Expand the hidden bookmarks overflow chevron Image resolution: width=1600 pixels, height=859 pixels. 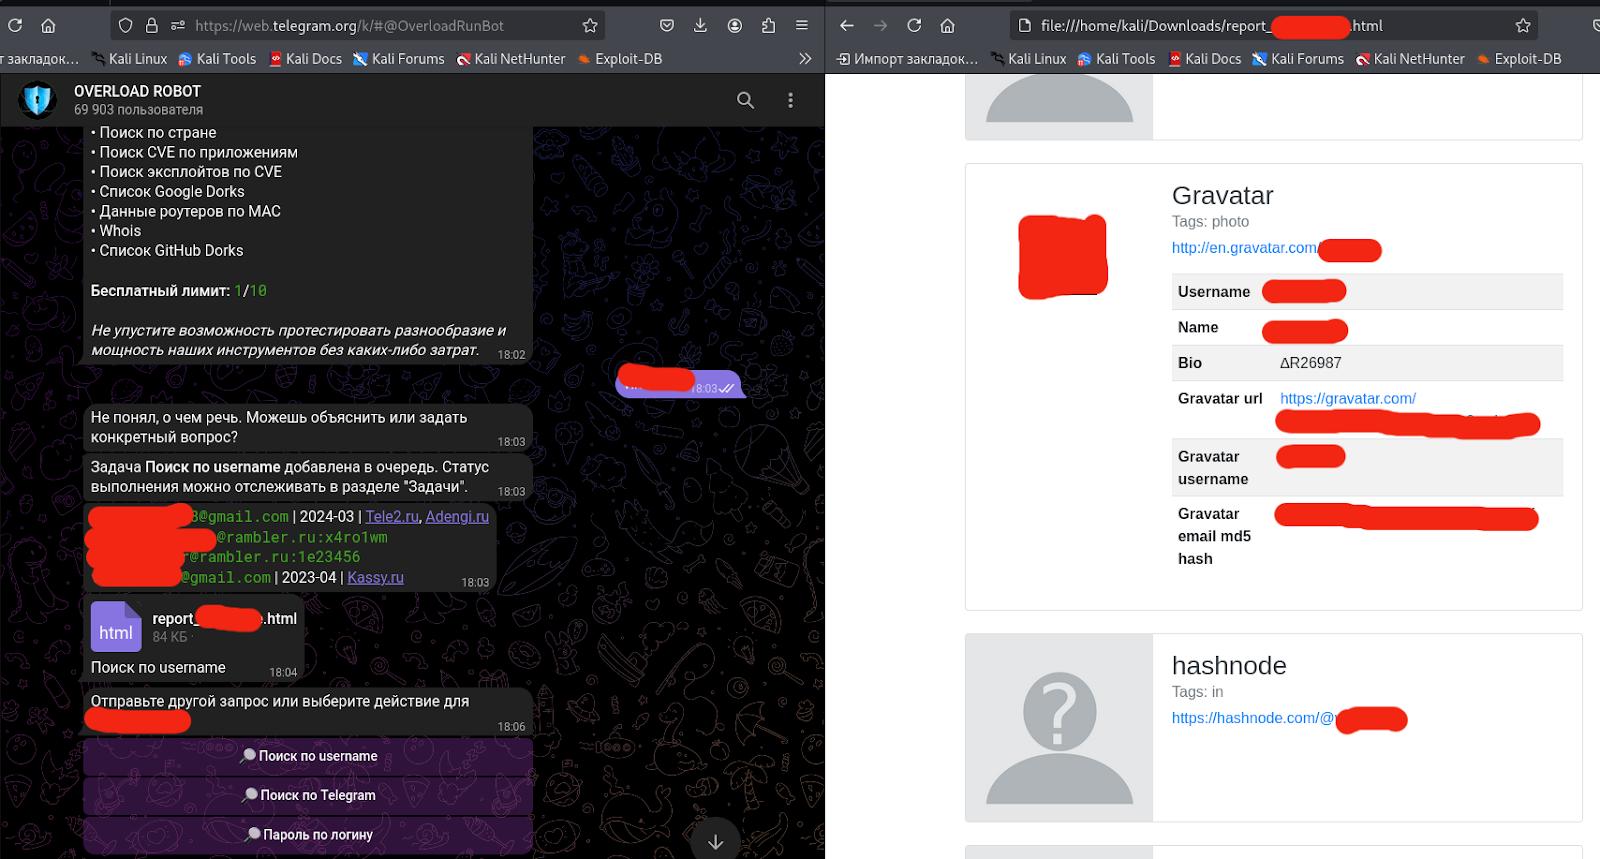[805, 59]
